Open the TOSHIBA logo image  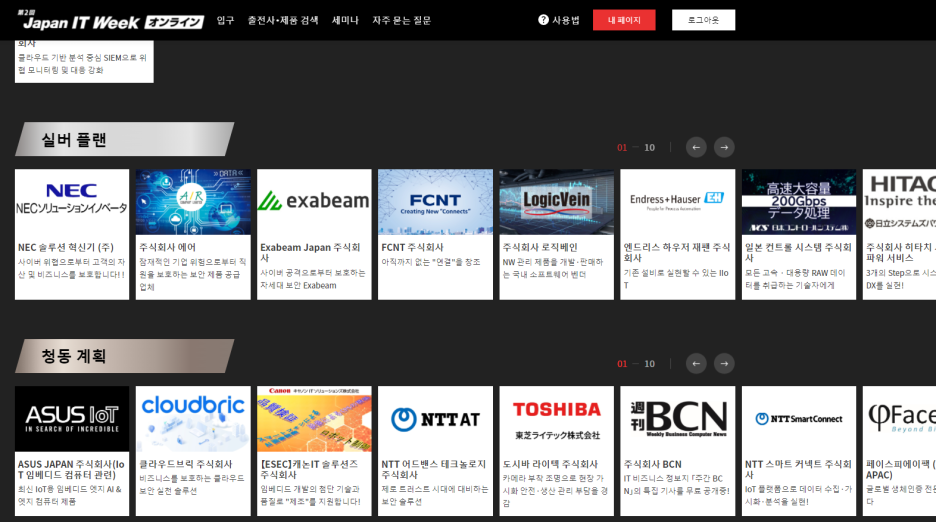[x=556, y=419]
